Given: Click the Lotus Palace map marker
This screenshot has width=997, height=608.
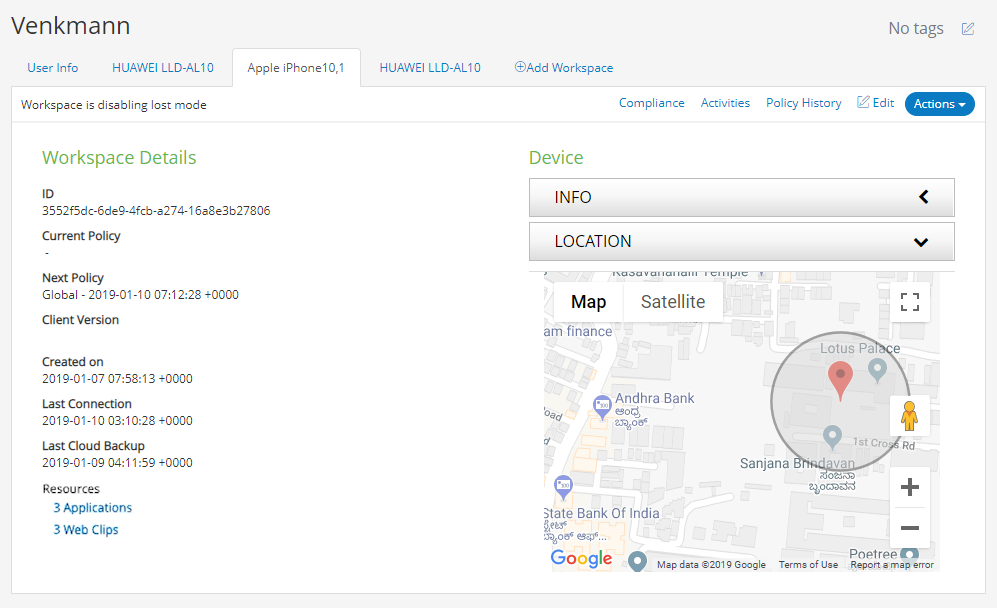Looking at the screenshot, I should (x=877, y=369).
